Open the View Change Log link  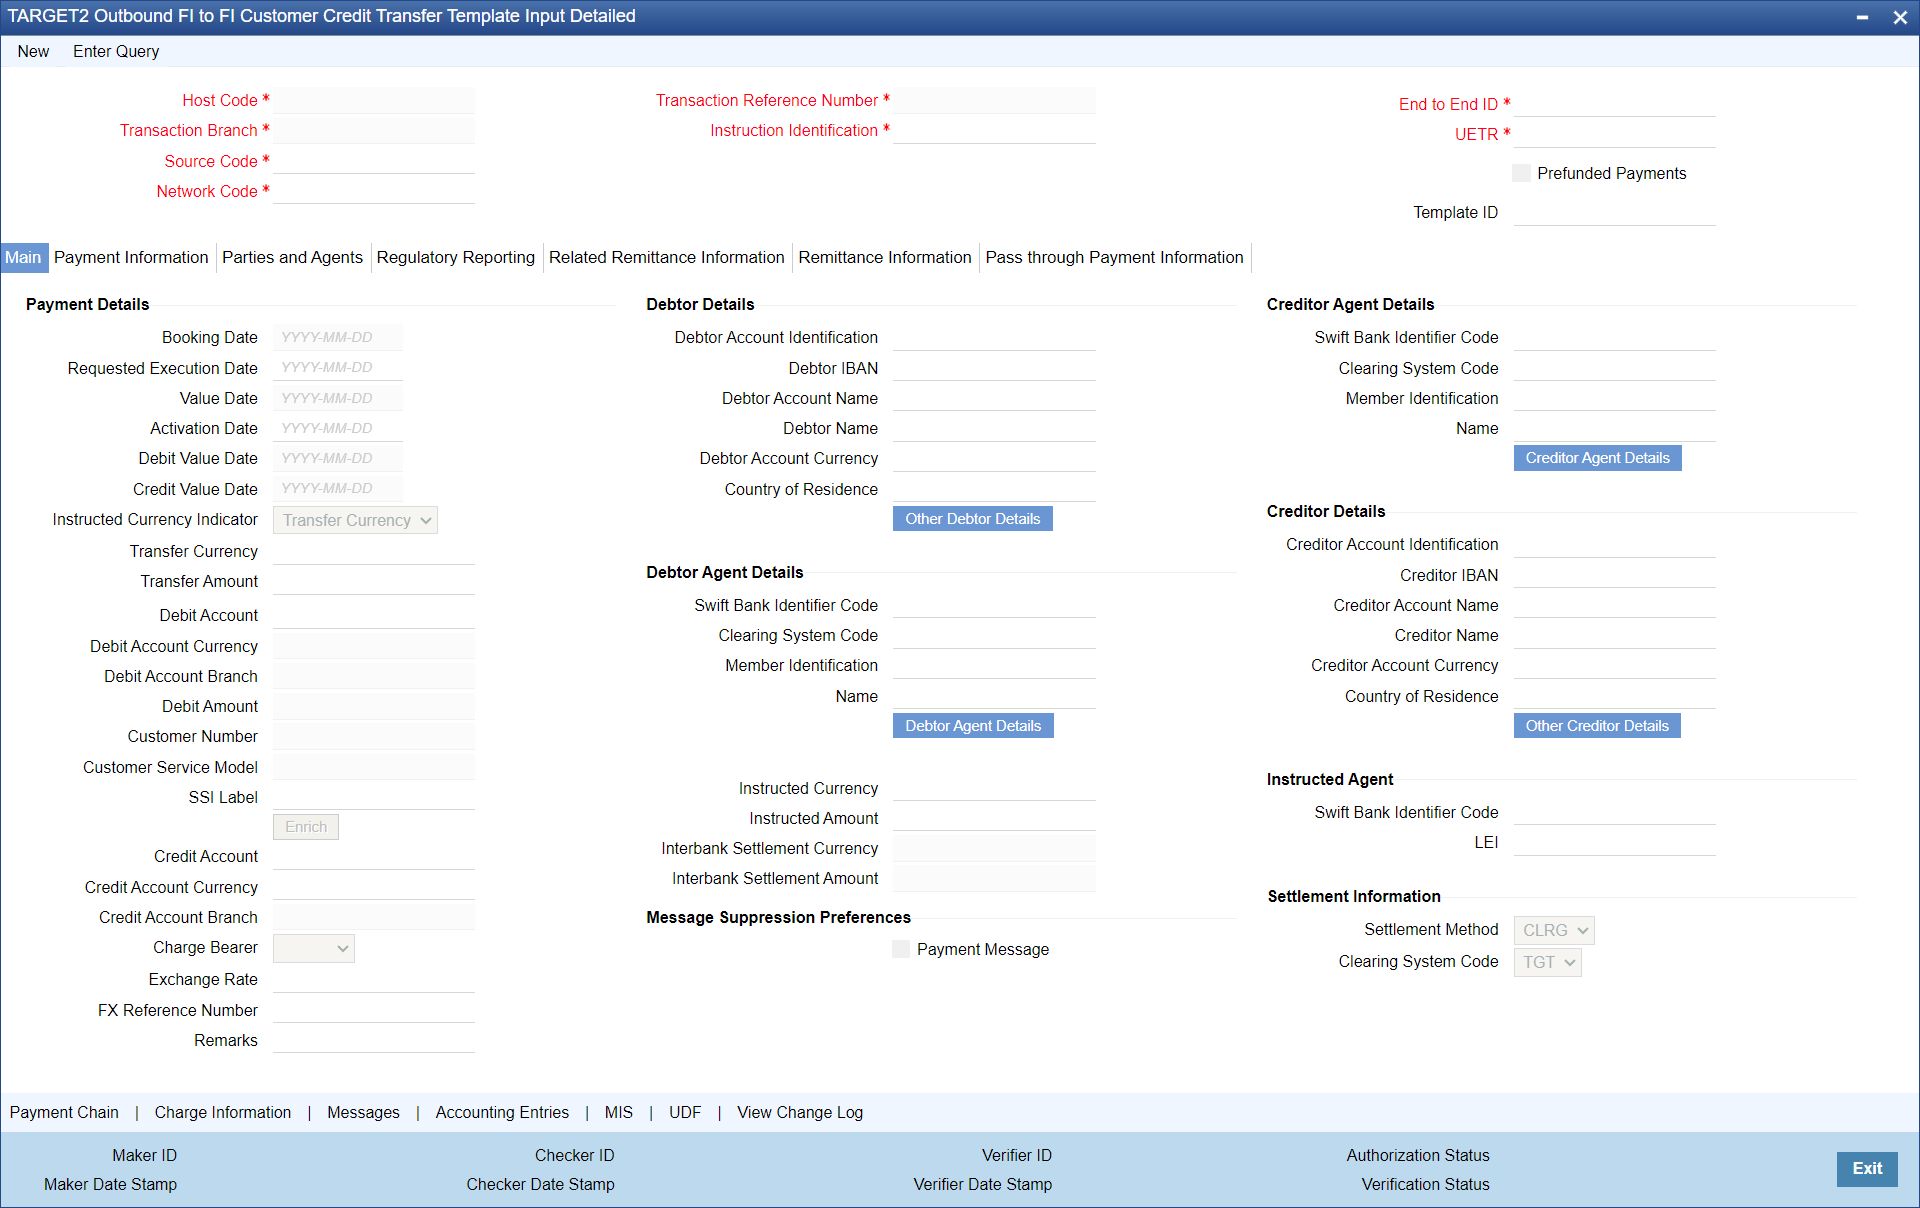pyautogui.click(x=800, y=1112)
